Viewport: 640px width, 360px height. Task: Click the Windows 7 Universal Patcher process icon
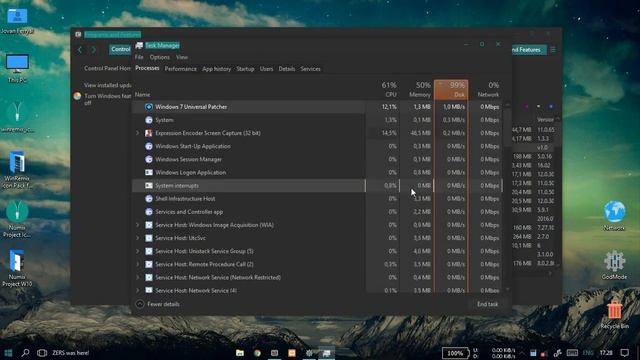pos(149,107)
